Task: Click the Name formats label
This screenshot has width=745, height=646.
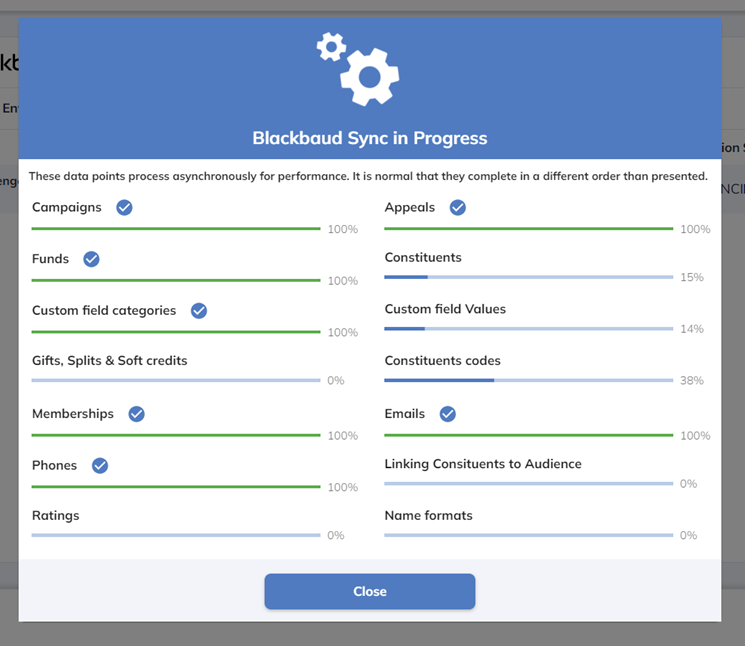Action: [x=428, y=516]
